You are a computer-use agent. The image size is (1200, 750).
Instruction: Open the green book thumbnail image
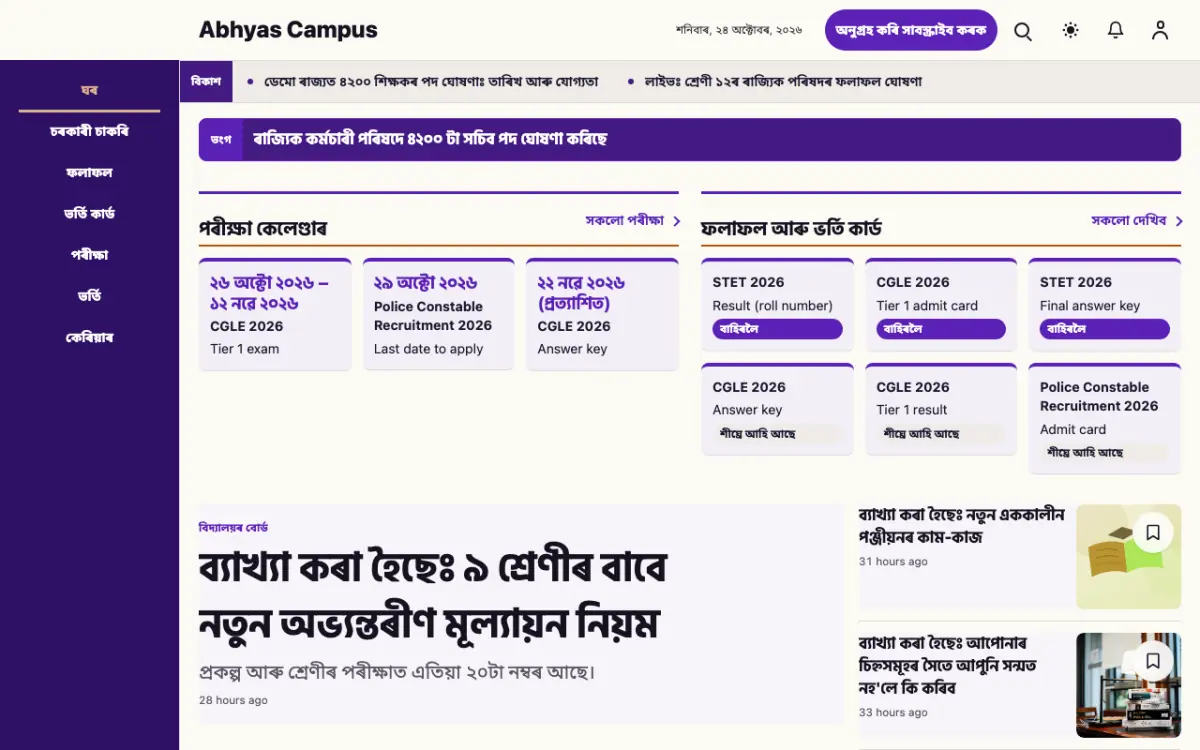click(1128, 557)
